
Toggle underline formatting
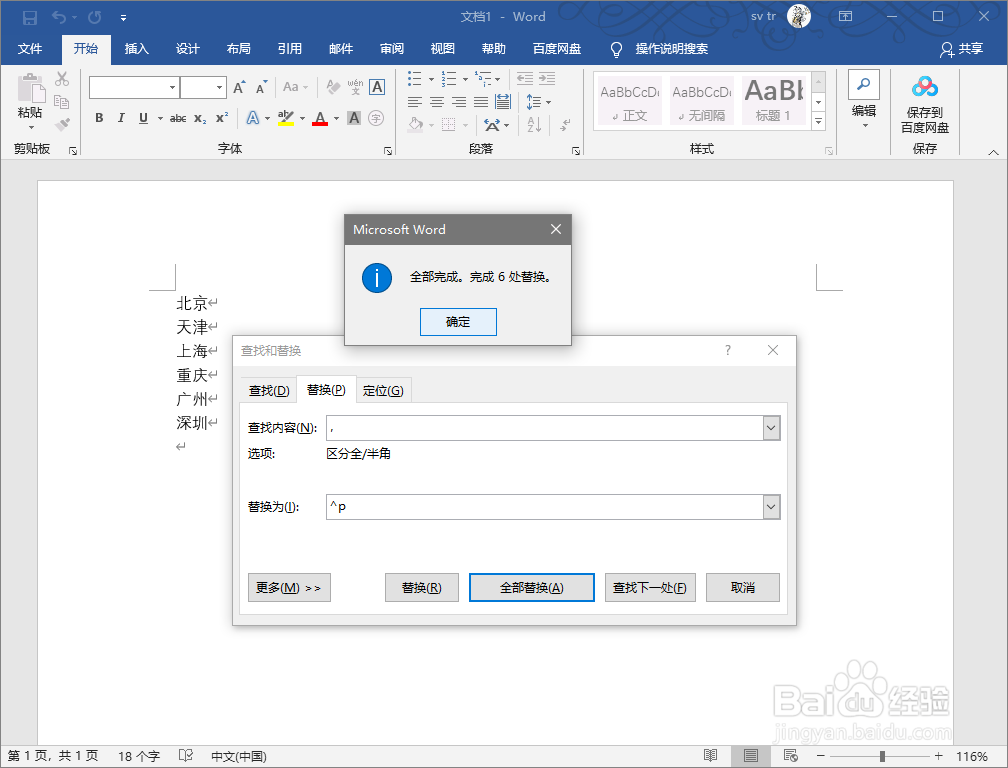point(143,118)
